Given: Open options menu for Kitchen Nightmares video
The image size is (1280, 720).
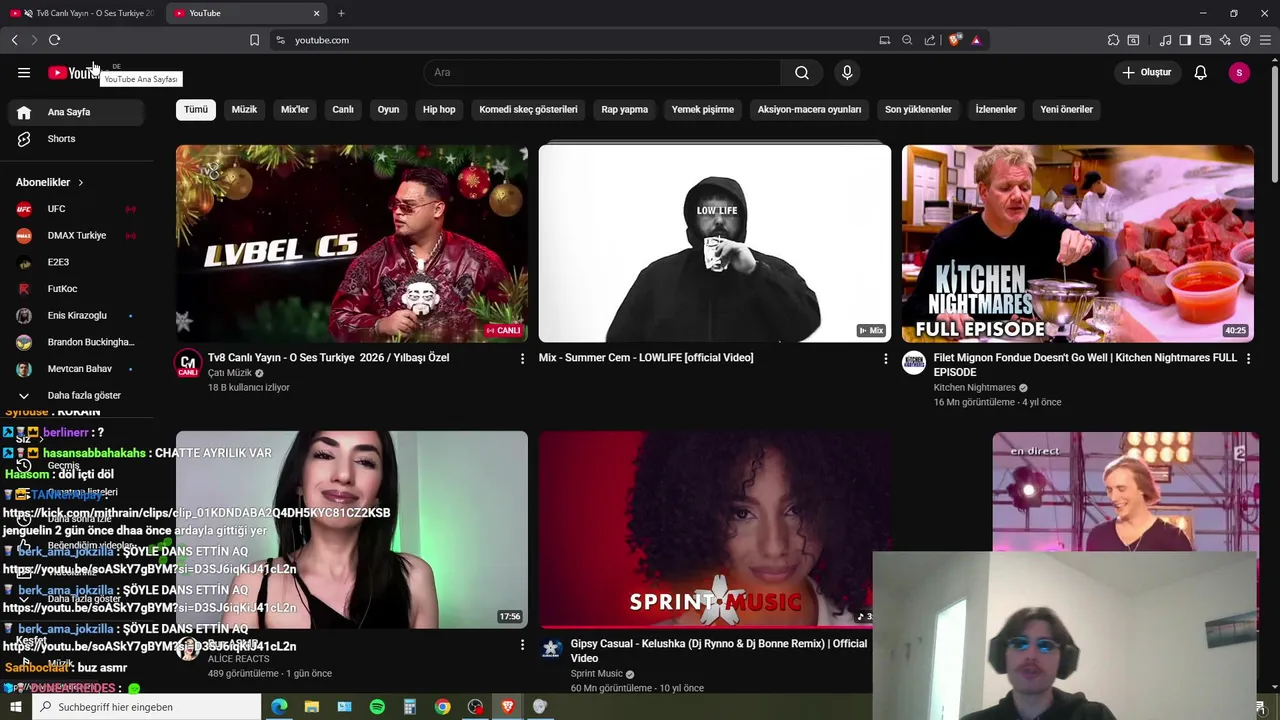Looking at the screenshot, I should click(x=1248, y=358).
